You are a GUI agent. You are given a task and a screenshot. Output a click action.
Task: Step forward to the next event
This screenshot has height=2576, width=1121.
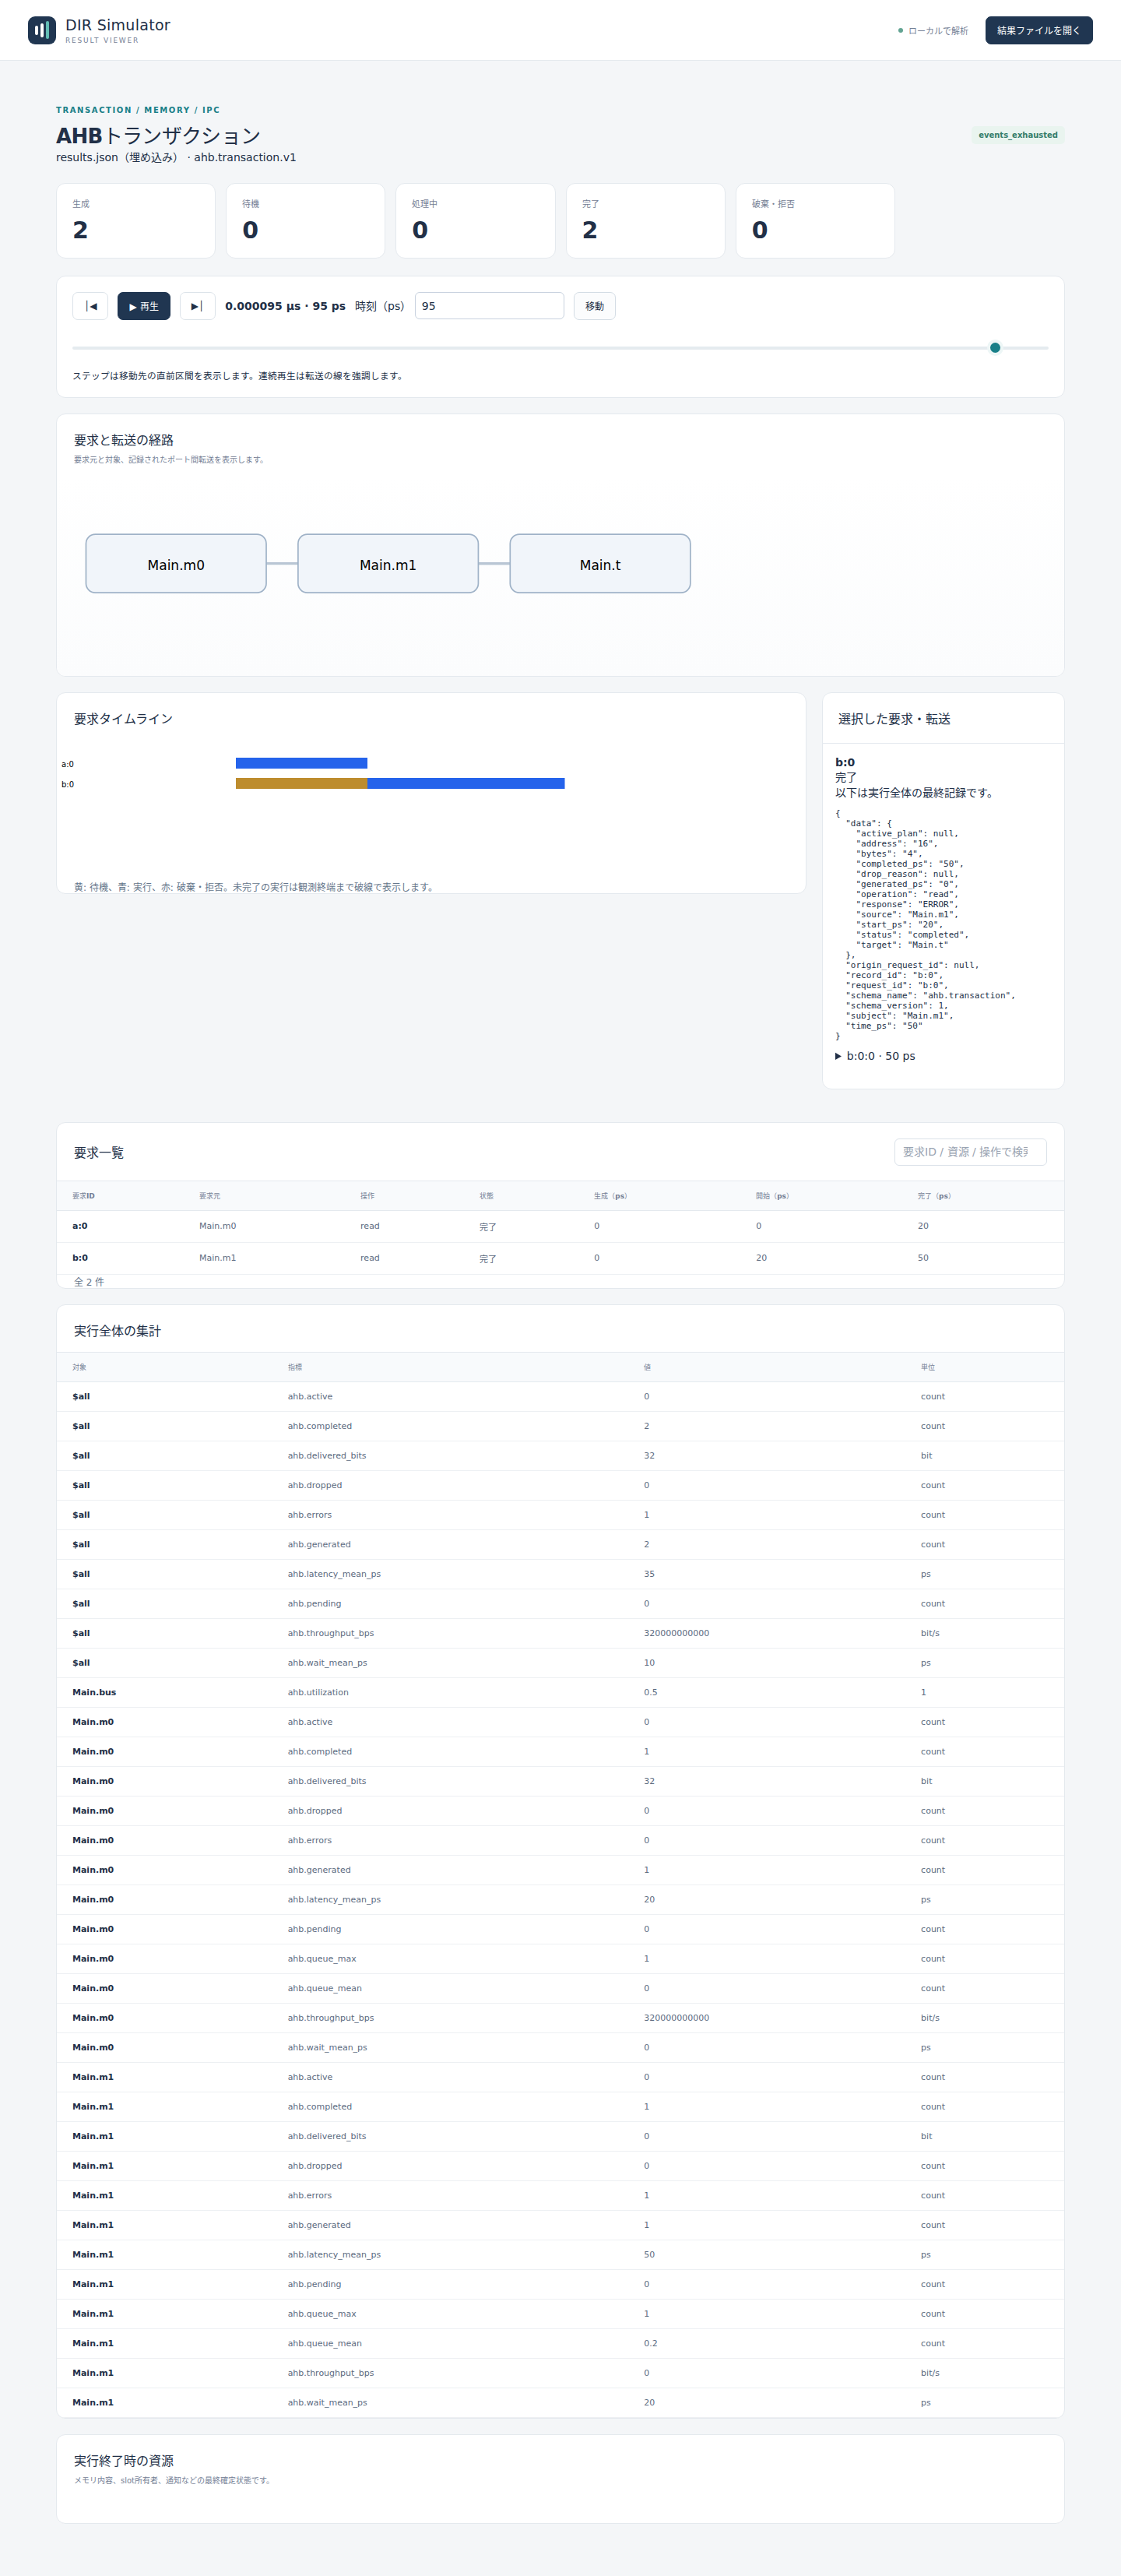pyautogui.click(x=197, y=306)
